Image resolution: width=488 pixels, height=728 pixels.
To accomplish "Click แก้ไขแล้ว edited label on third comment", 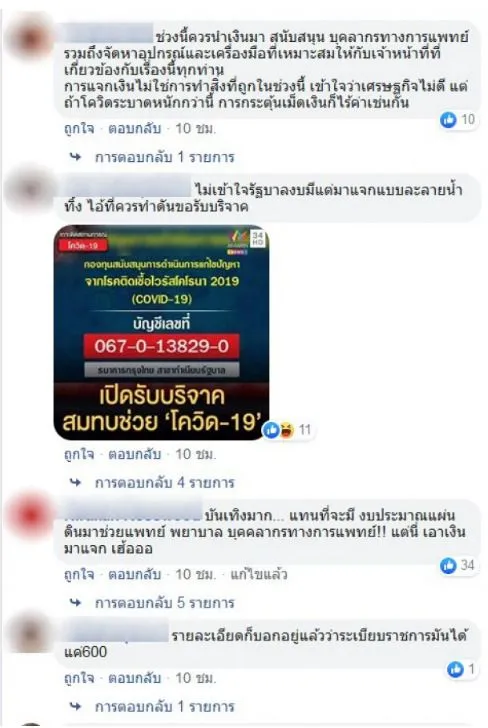I will (259, 575).
